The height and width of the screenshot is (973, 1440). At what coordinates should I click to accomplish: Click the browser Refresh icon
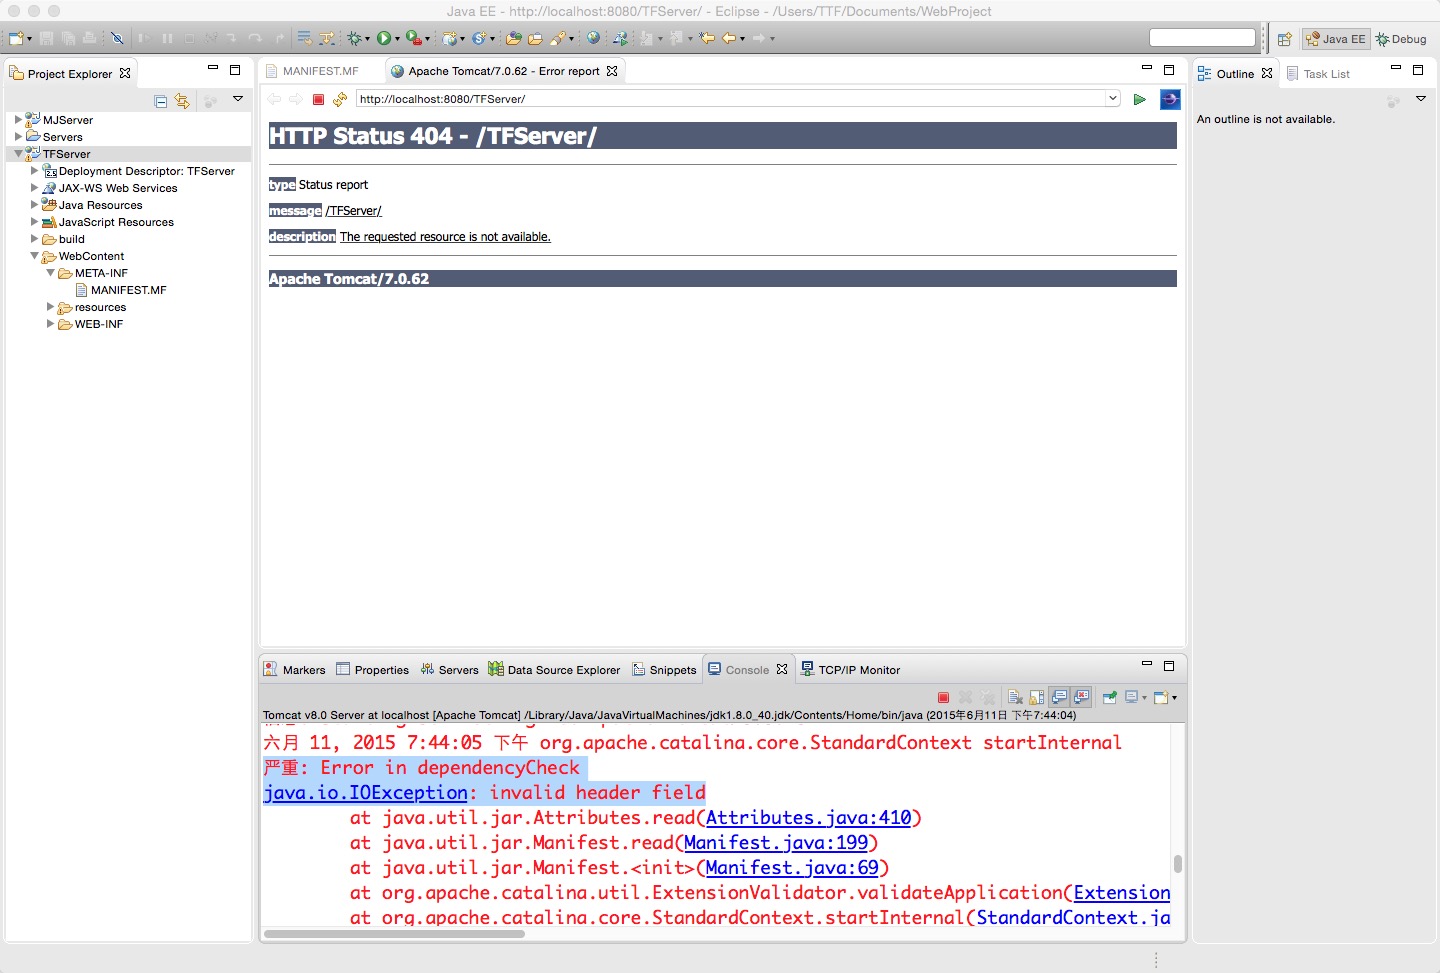pyautogui.click(x=340, y=99)
